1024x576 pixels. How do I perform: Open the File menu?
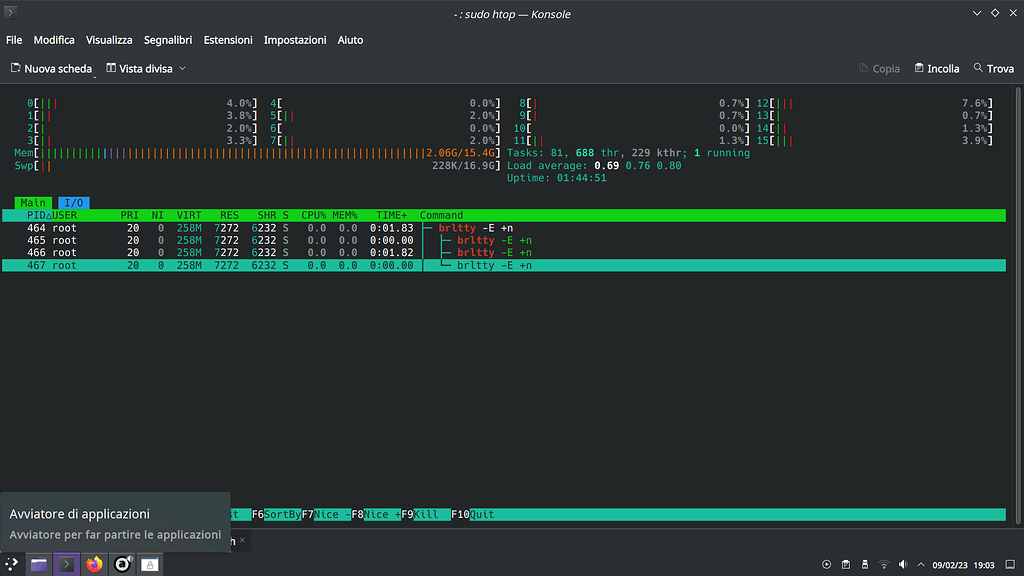click(x=14, y=40)
